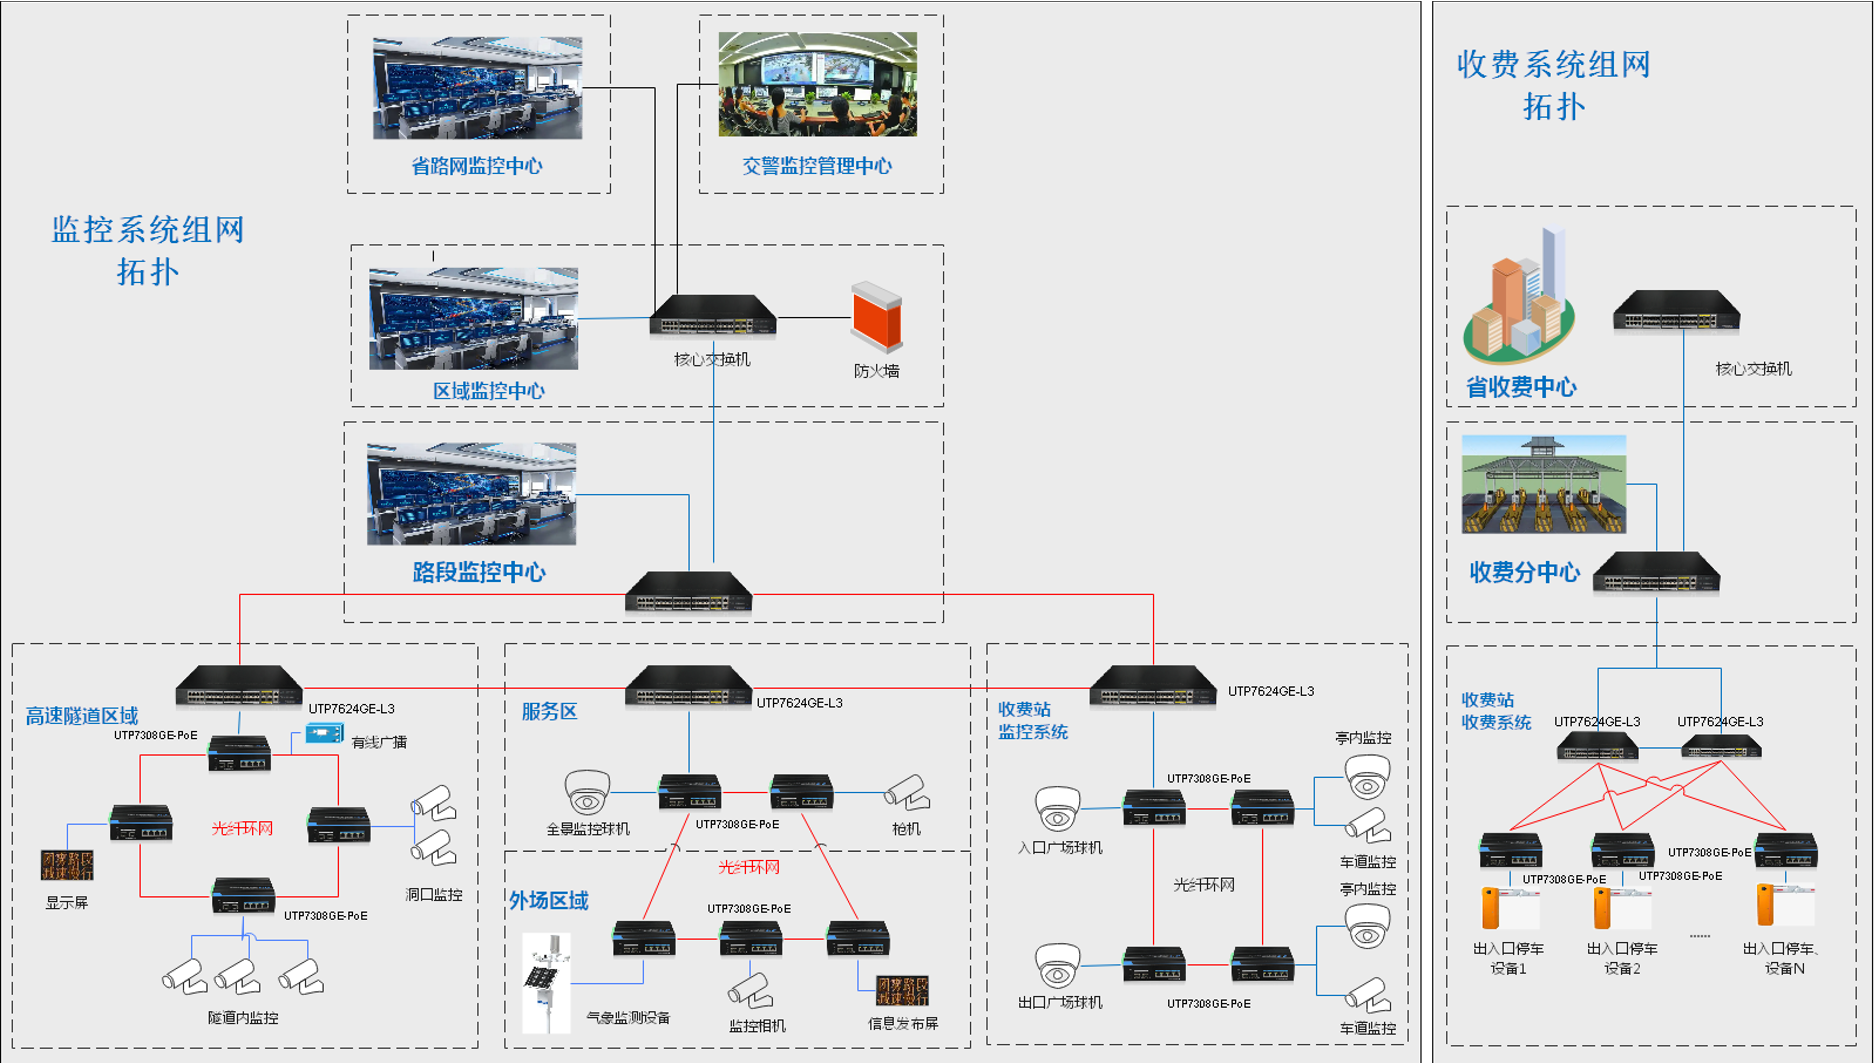Viewport: 1874px width, 1064px height.
Task: Select the 气象监测设备 weather station icon
Action: coord(546,983)
